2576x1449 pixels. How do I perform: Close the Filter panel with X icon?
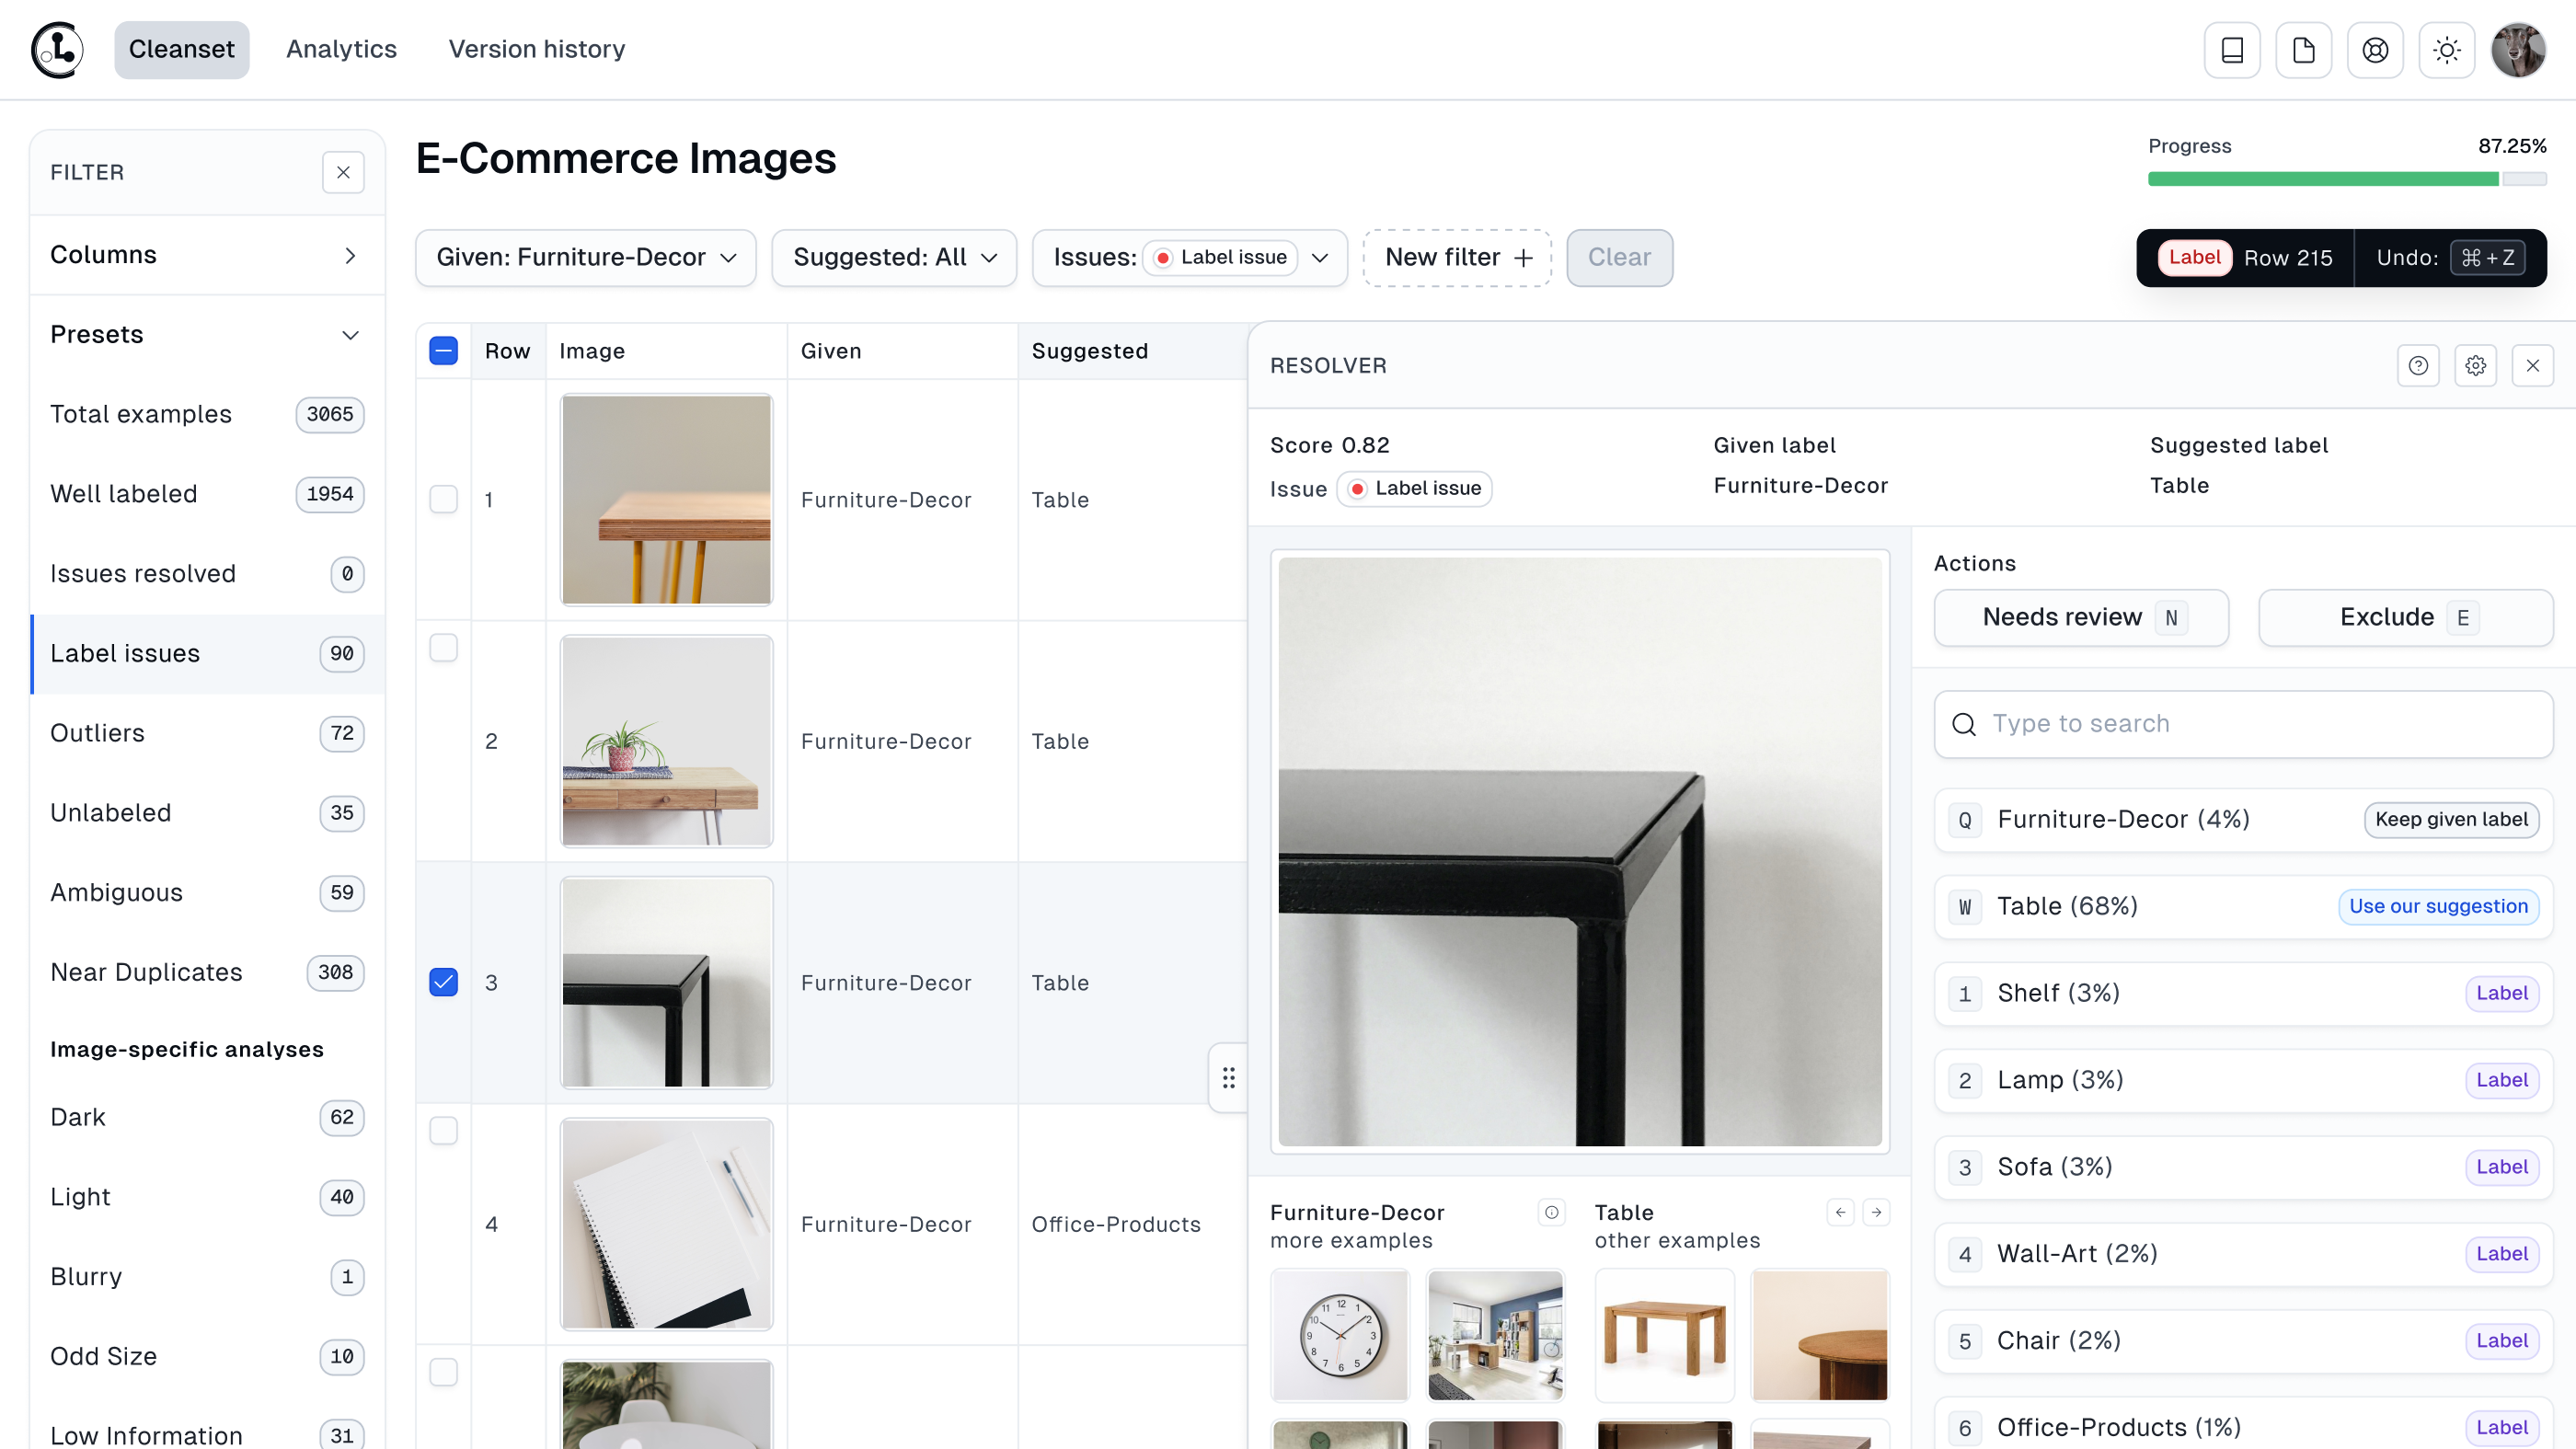343,172
